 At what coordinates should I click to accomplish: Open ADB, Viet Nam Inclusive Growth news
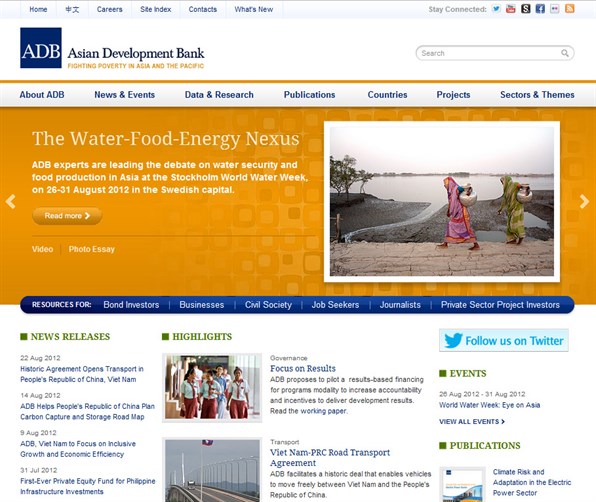click(78, 449)
